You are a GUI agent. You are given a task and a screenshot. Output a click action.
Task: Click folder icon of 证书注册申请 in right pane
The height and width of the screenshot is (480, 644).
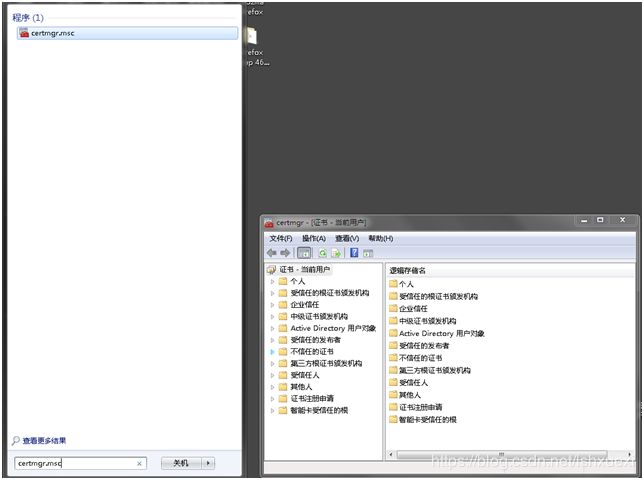393,407
